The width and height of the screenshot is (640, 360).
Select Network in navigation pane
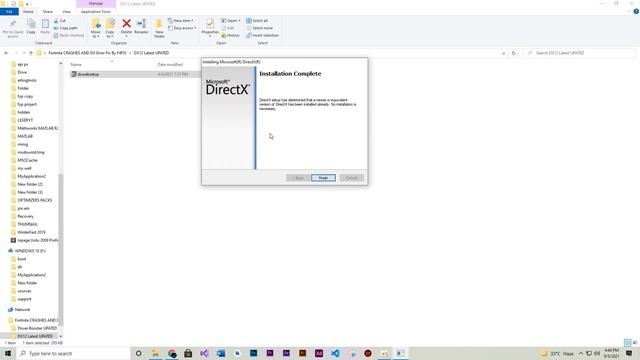pyautogui.click(x=22, y=310)
